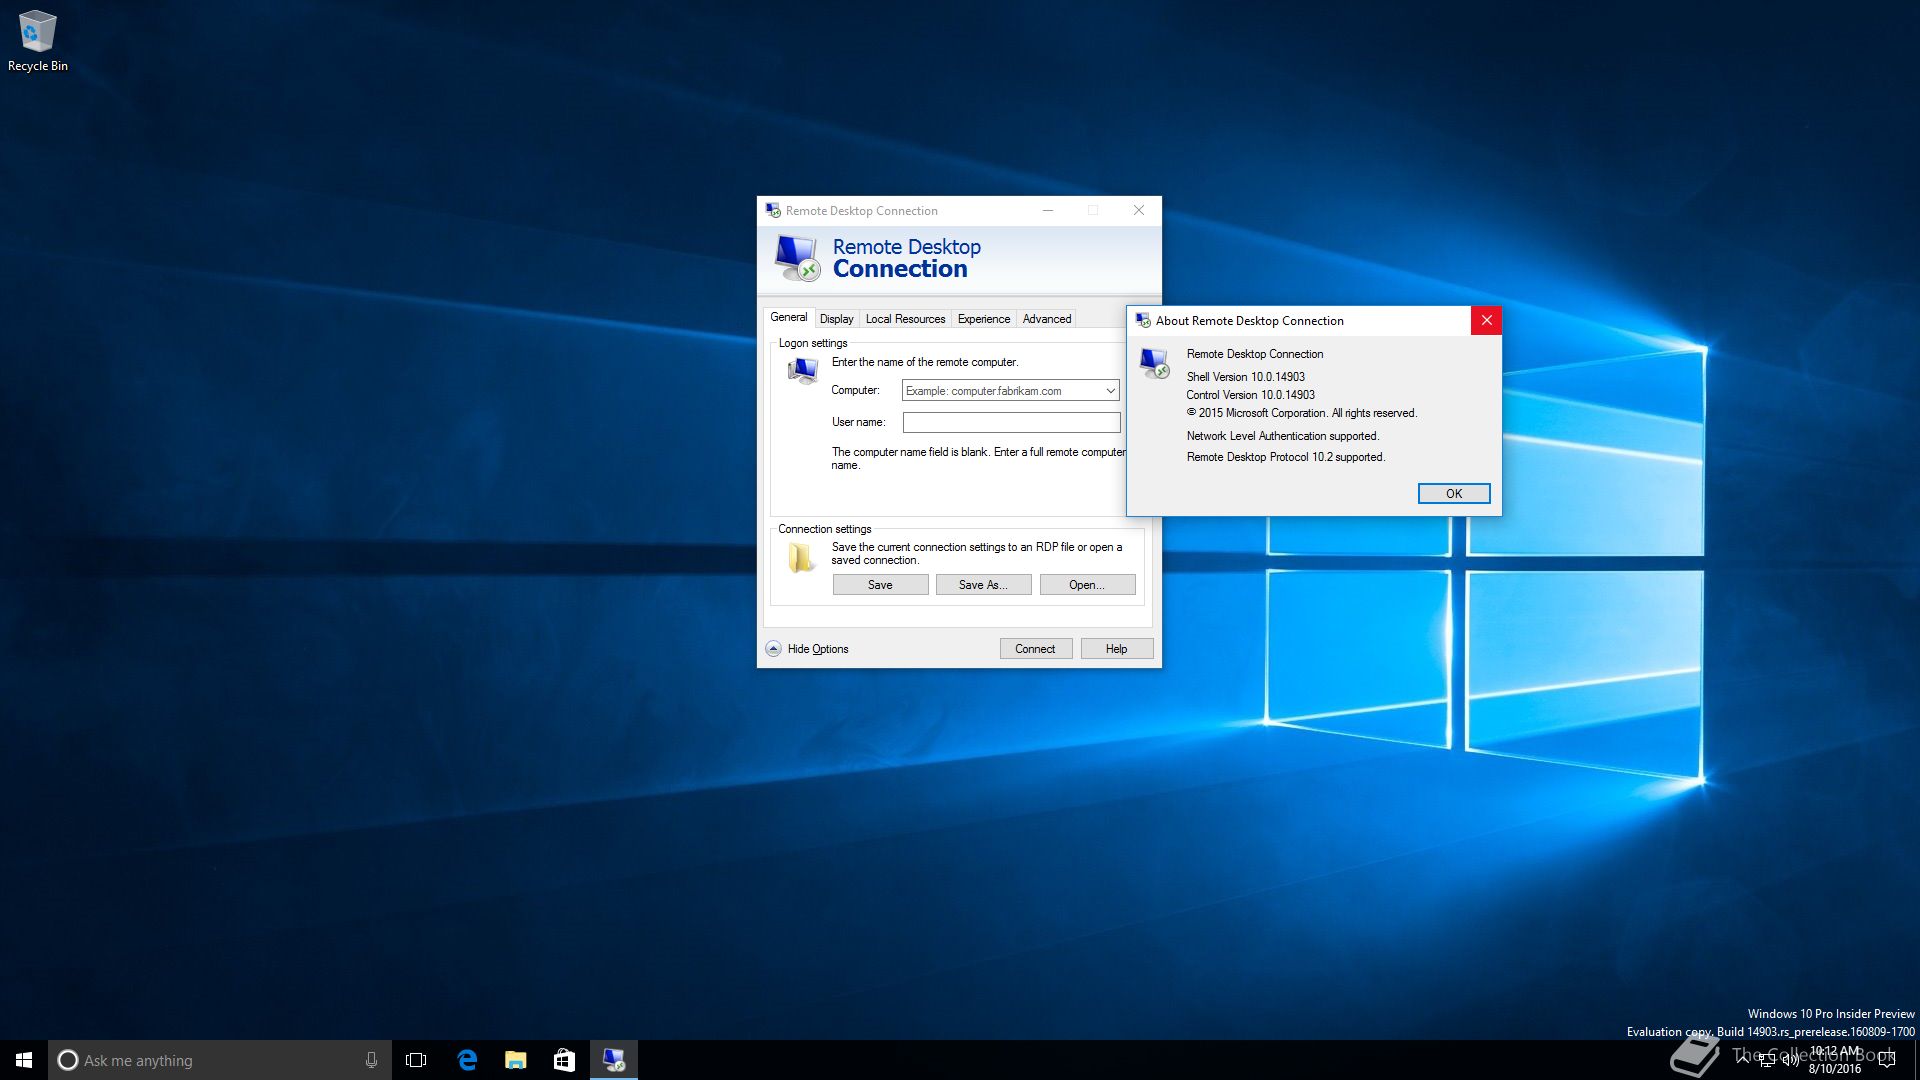This screenshot has width=1920, height=1080.
Task: Click Cortana microphone icon
Action: point(371,1060)
